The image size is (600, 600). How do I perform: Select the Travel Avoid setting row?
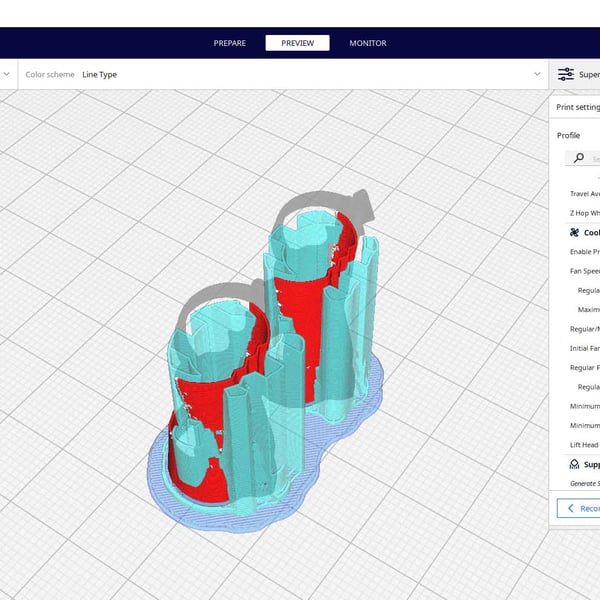584,194
